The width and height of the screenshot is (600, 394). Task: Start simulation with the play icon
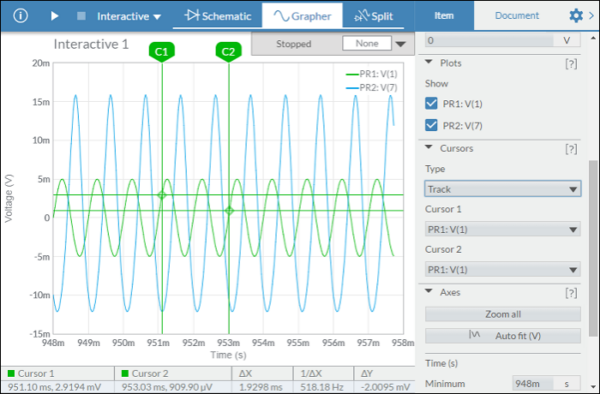(x=54, y=16)
